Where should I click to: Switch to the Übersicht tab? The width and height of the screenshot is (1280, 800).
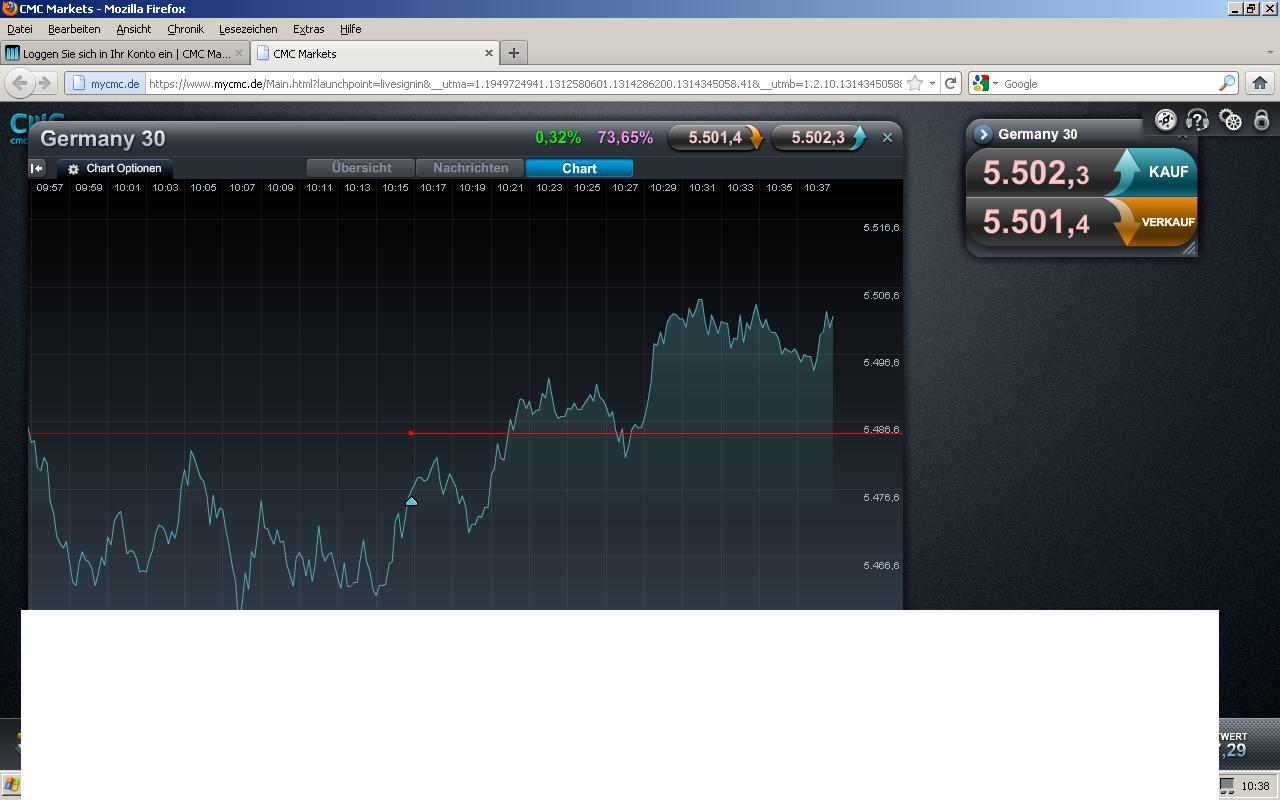(361, 168)
